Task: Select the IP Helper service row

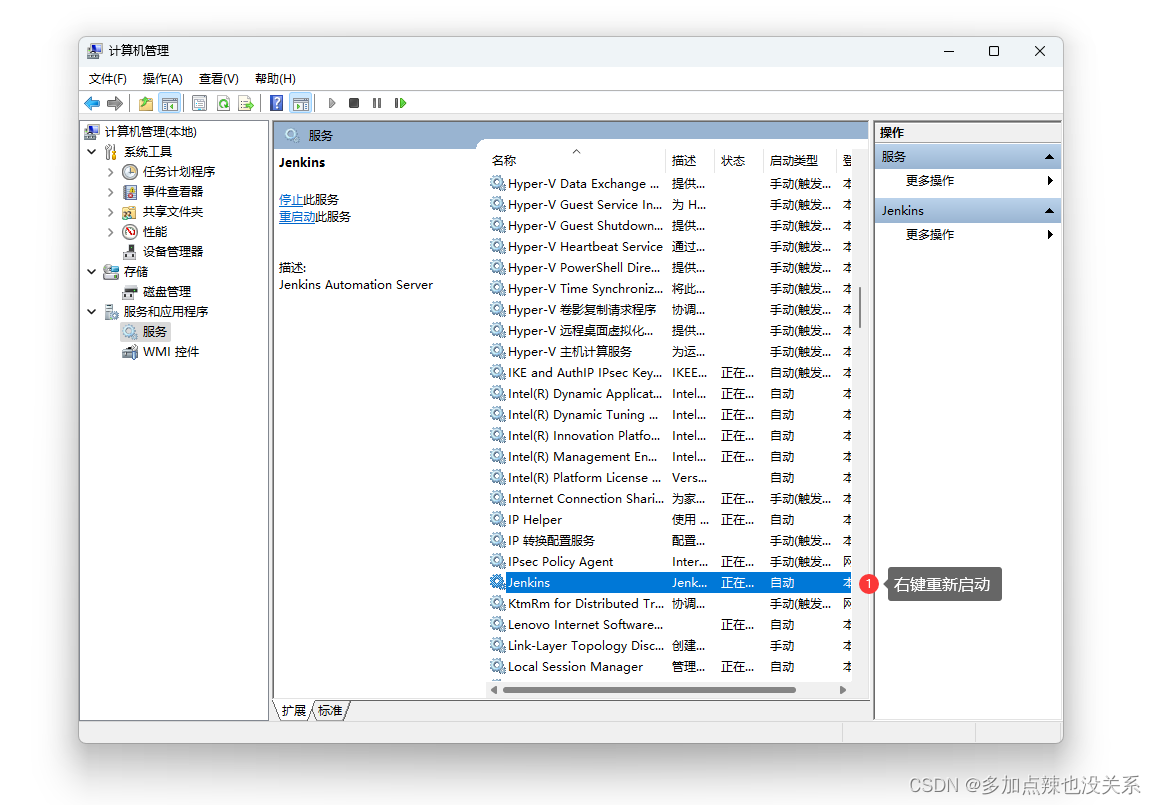Action: [x=535, y=520]
